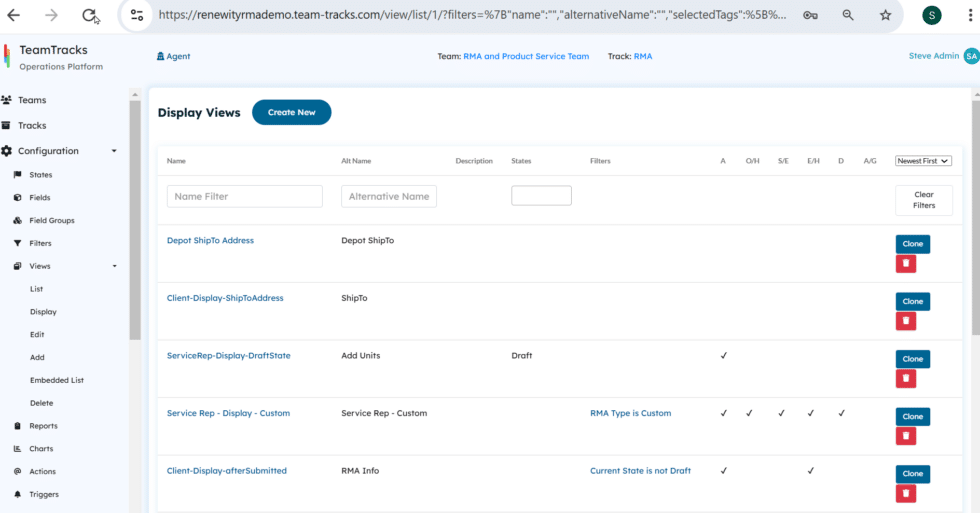Open the Depot ShipTo Address view
The width and height of the screenshot is (980, 513).
(x=210, y=241)
